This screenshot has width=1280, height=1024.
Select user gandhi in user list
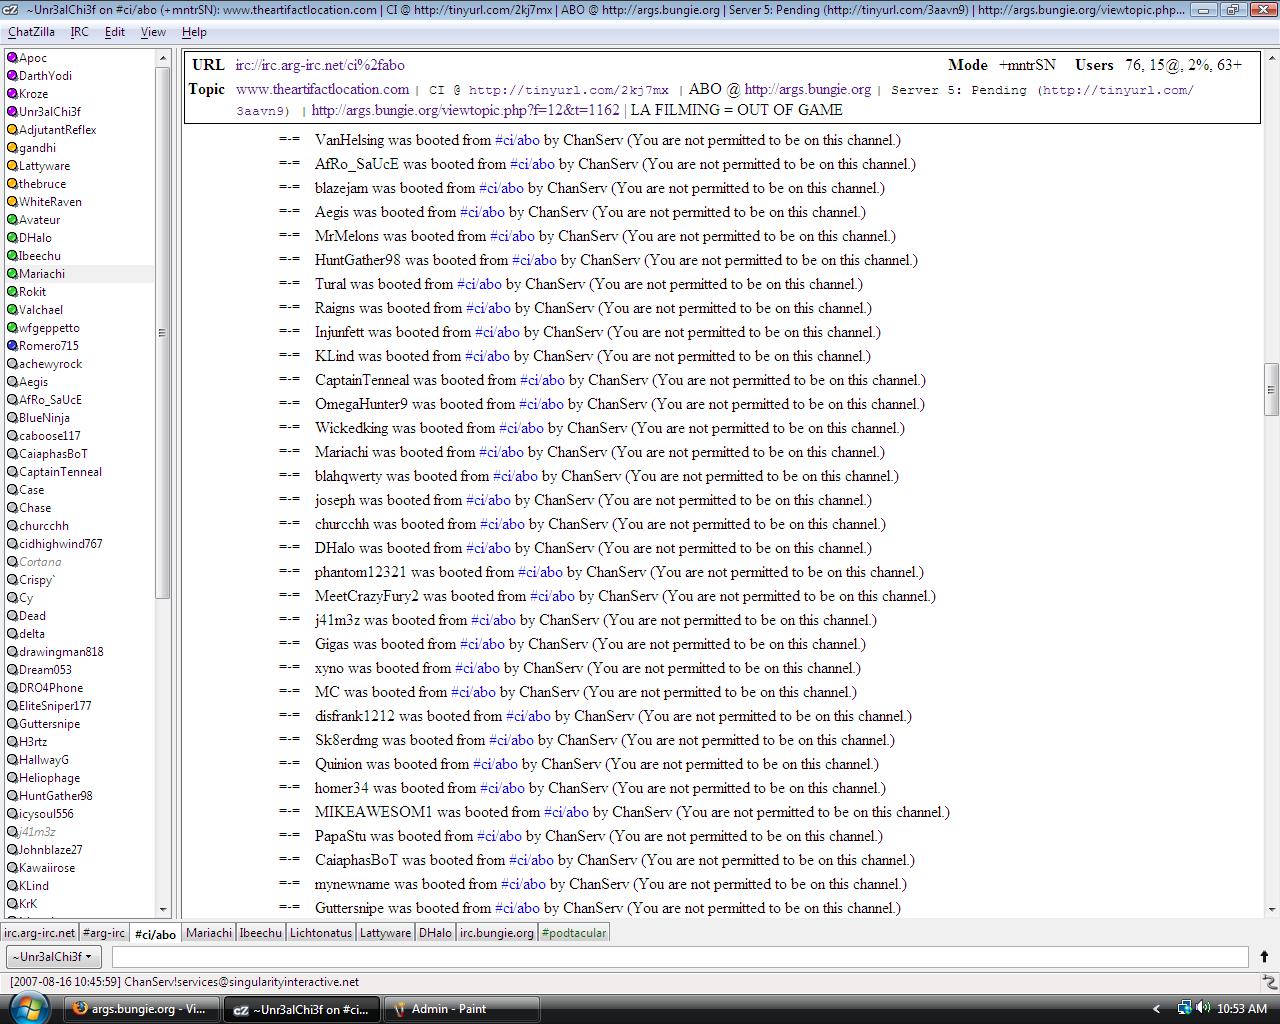pyautogui.click(x=38, y=148)
